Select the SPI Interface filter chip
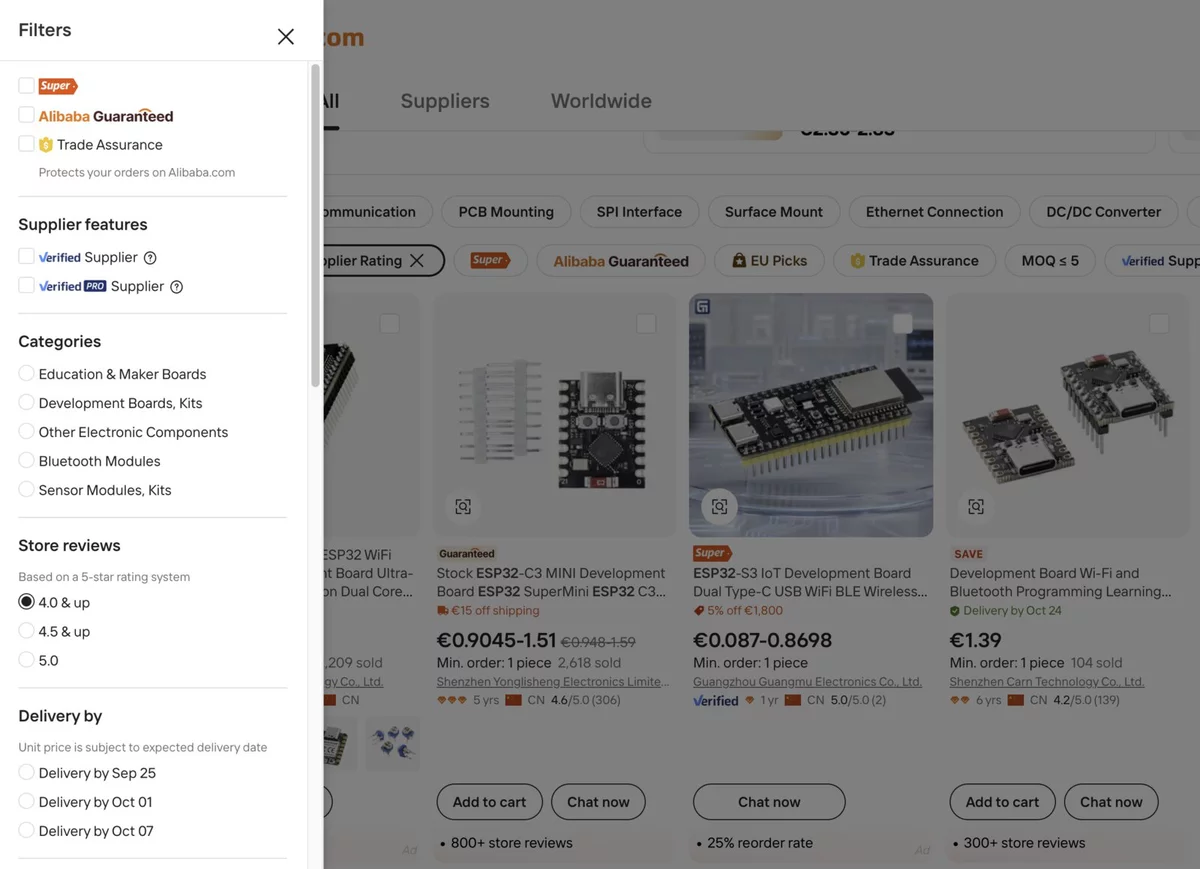The image size is (1200, 869). point(639,212)
